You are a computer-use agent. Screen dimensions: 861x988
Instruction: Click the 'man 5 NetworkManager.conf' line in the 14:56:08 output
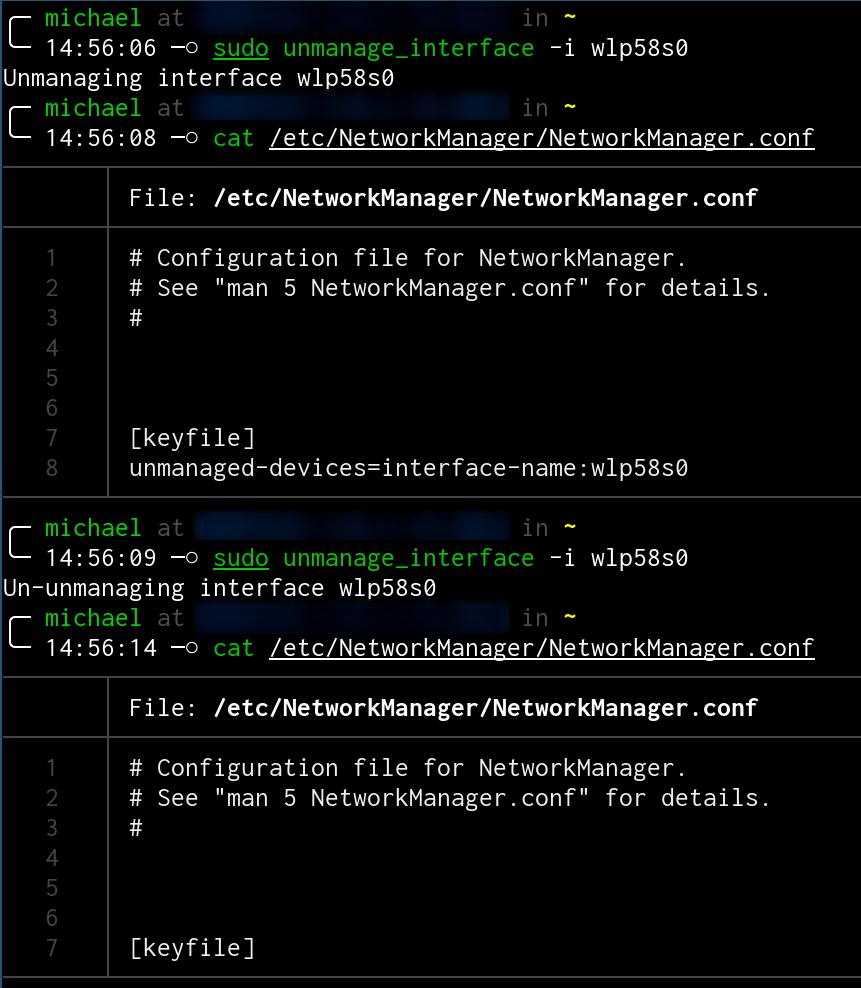click(x=449, y=289)
